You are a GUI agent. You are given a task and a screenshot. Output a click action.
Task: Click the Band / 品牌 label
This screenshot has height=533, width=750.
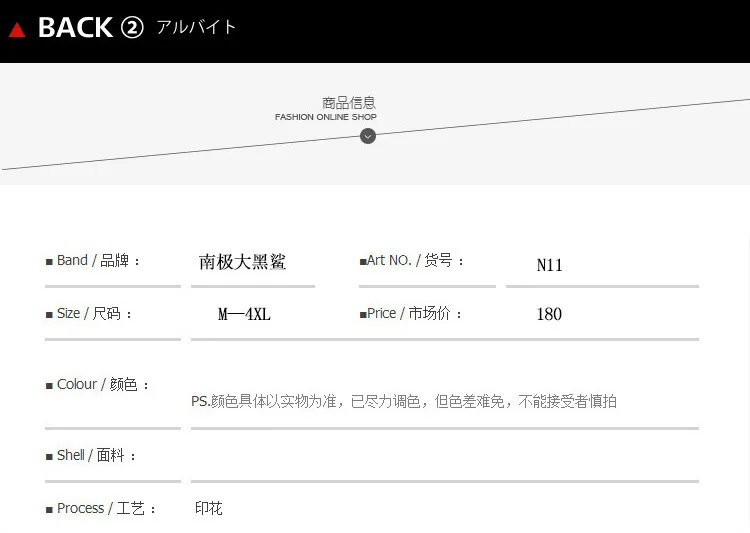[93, 261]
